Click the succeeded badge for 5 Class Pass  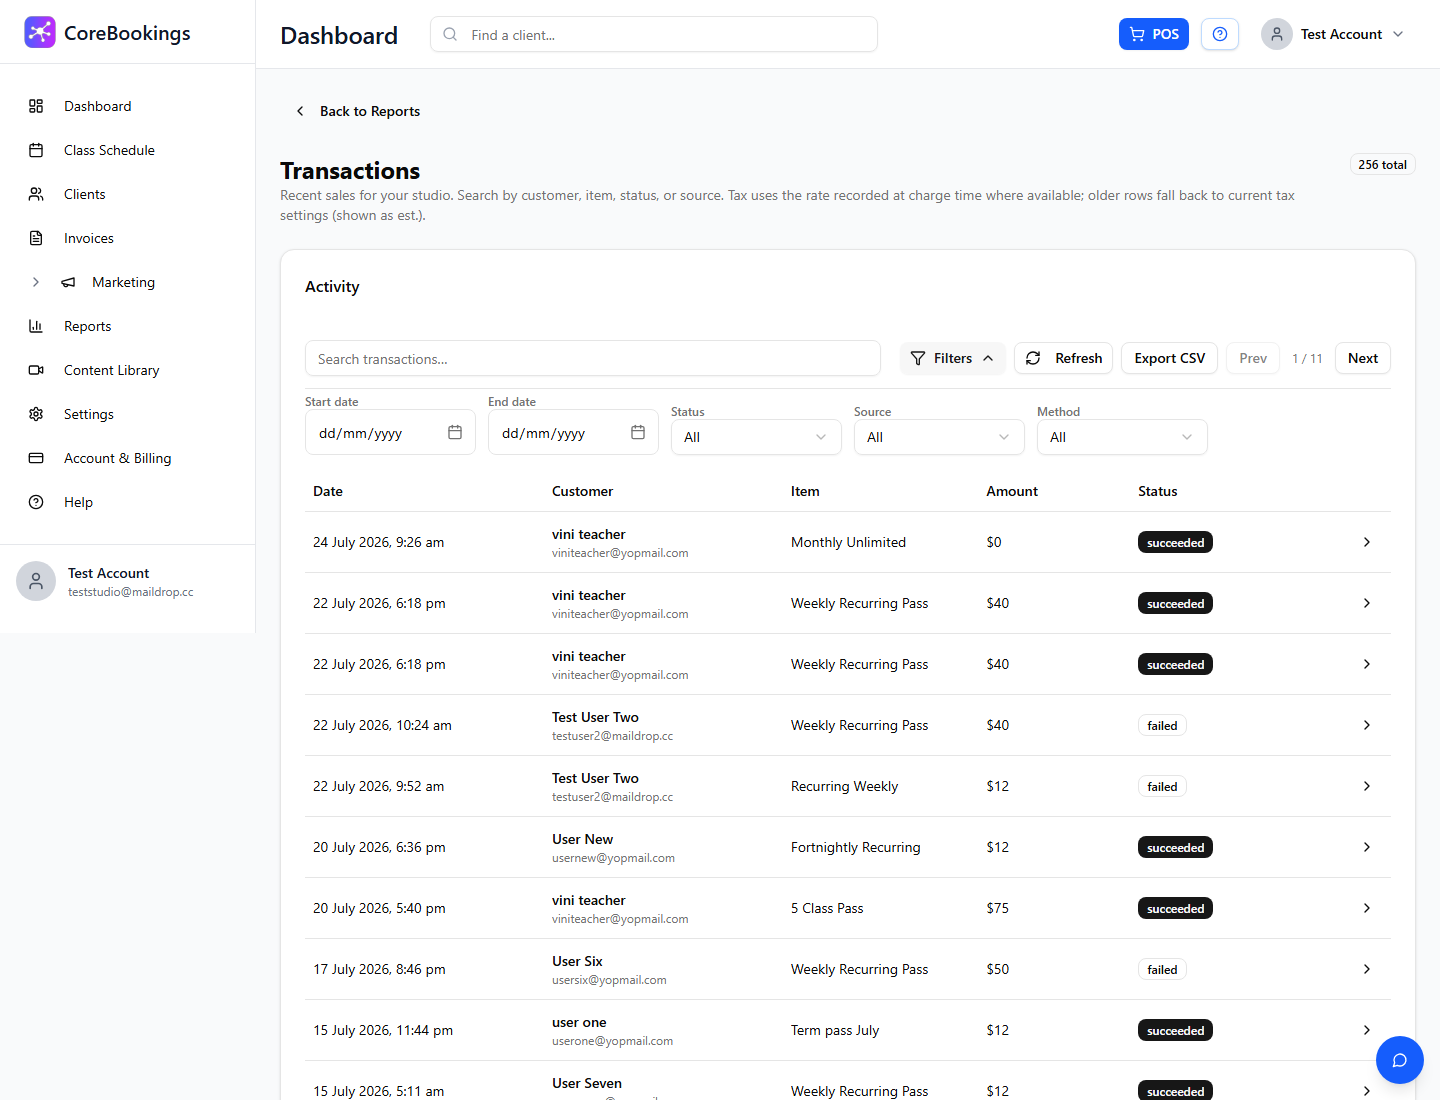click(x=1175, y=909)
